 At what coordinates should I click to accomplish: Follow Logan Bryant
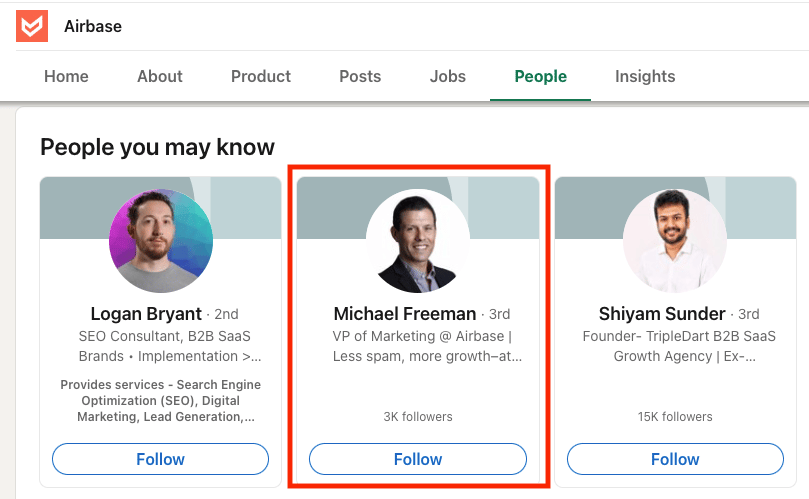pos(161,459)
